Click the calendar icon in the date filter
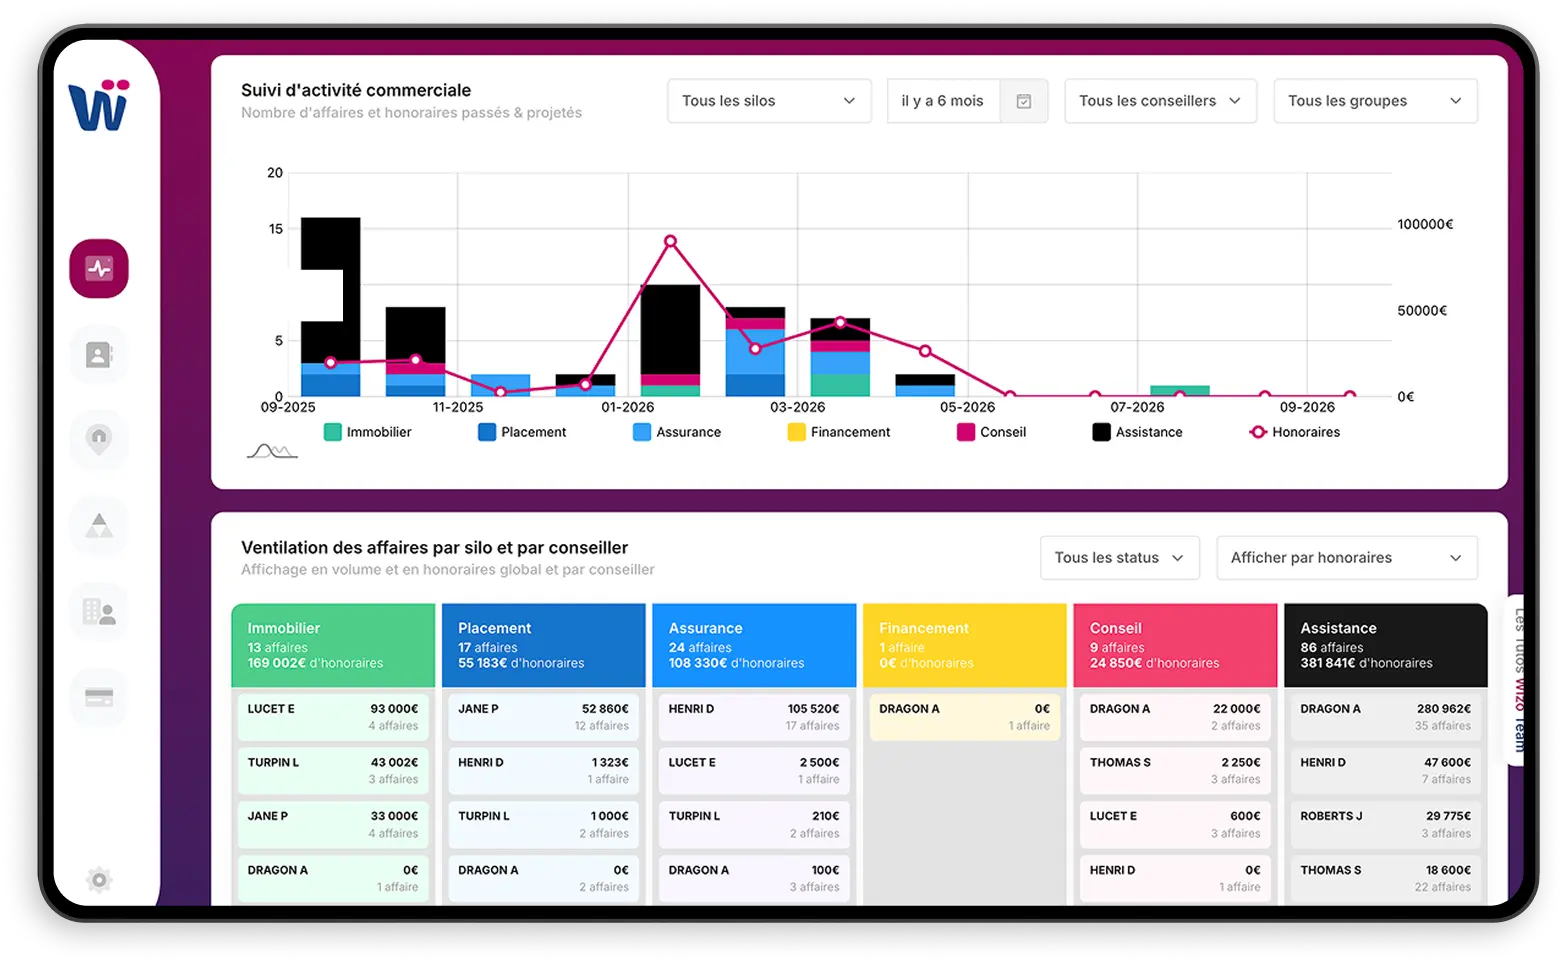The width and height of the screenshot is (1565, 963). [x=1024, y=101]
